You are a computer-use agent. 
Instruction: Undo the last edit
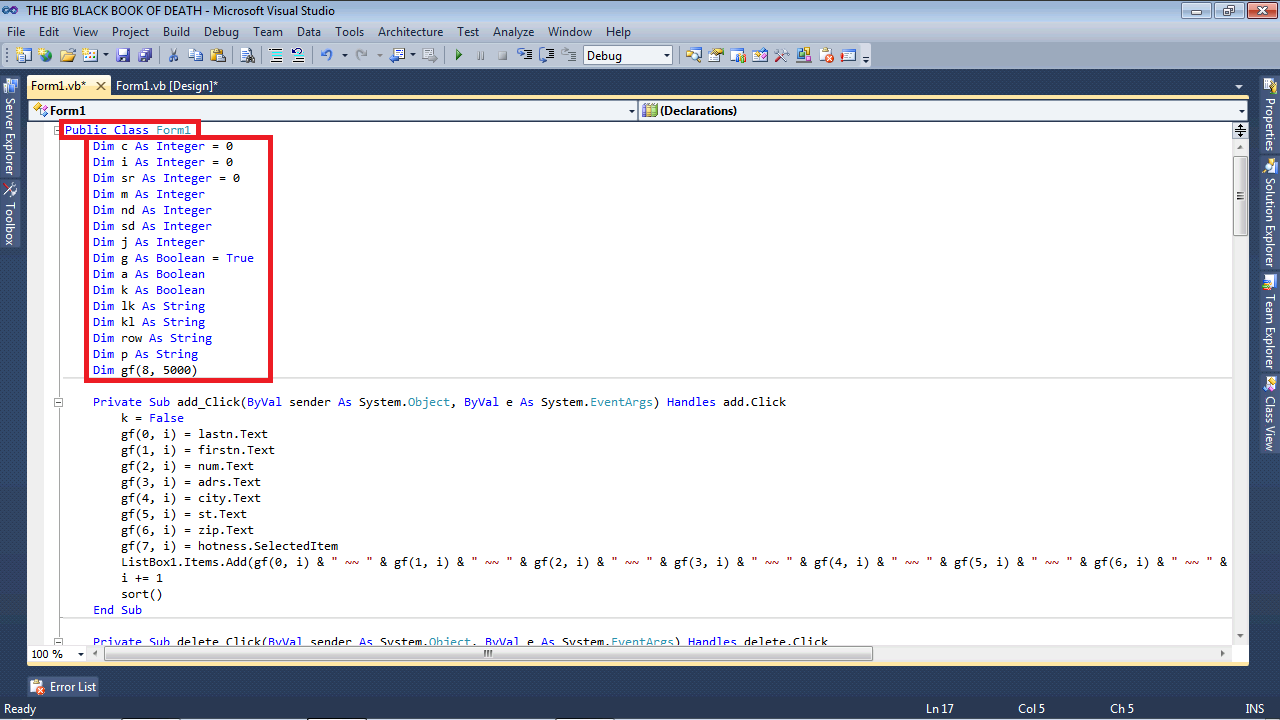[x=326, y=56]
